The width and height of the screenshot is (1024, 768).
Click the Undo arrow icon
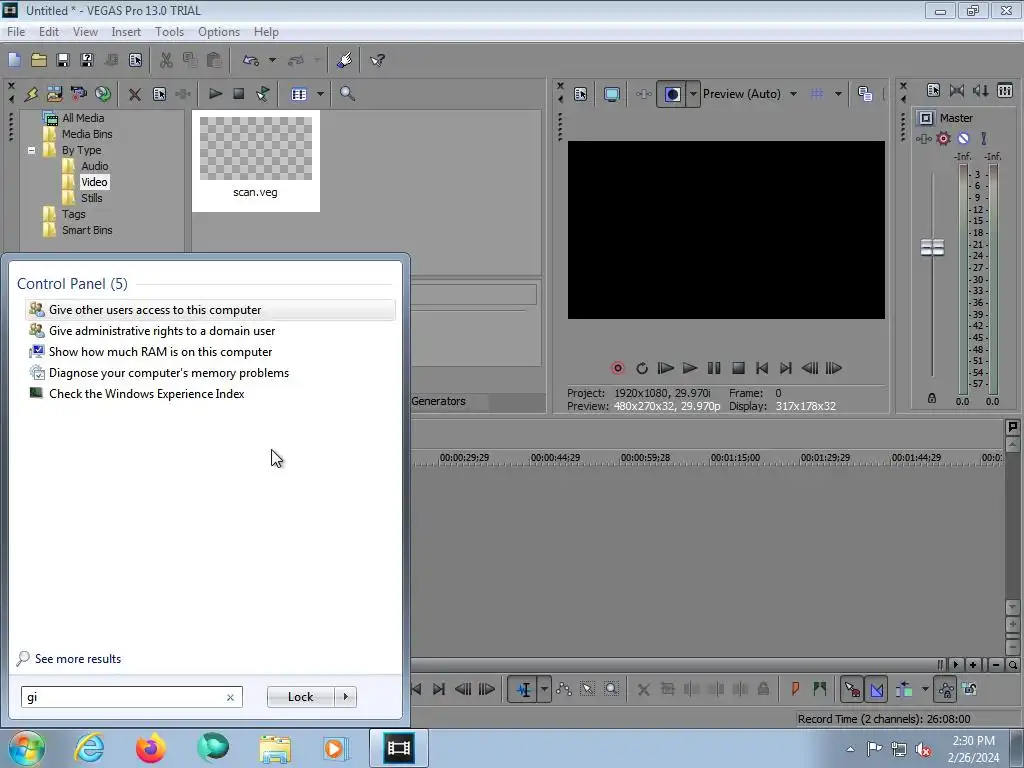251,60
